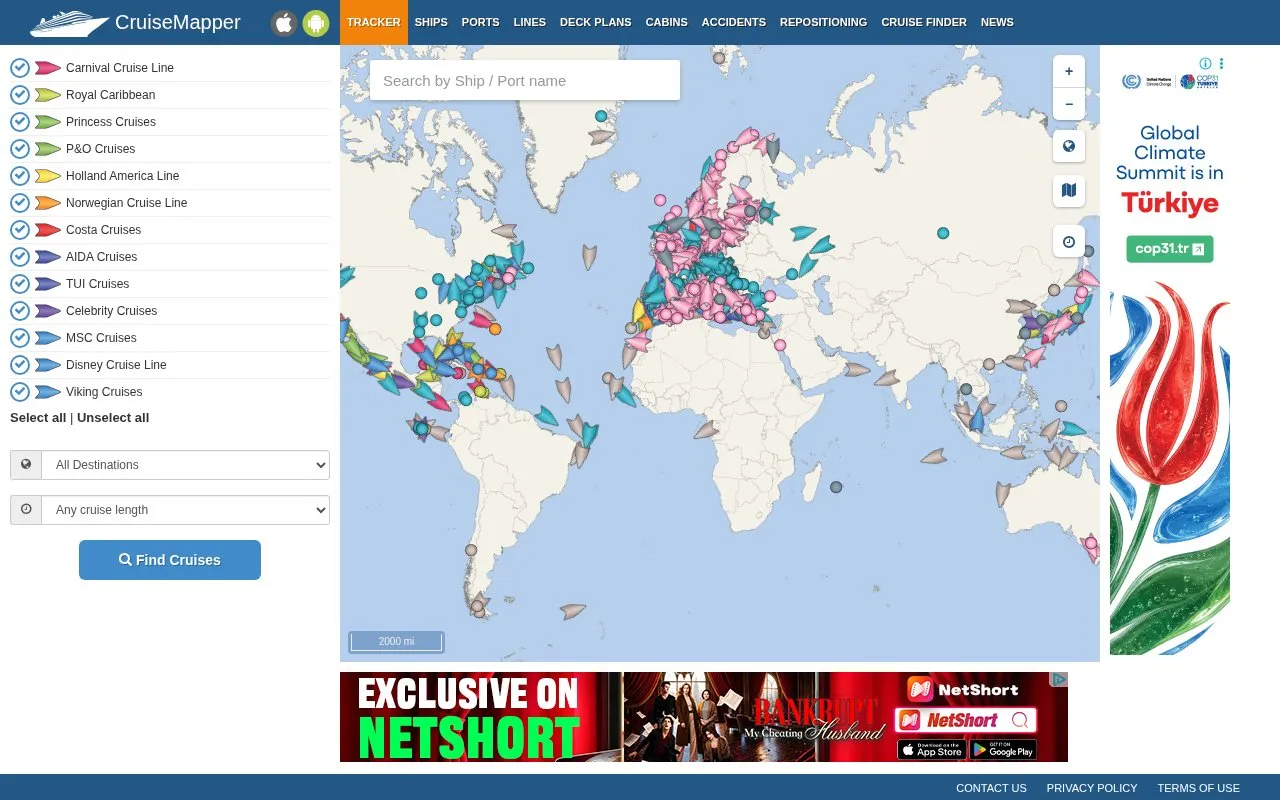
Task: Click the ship or port search field
Action: pyautogui.click(x=525, y=80)
